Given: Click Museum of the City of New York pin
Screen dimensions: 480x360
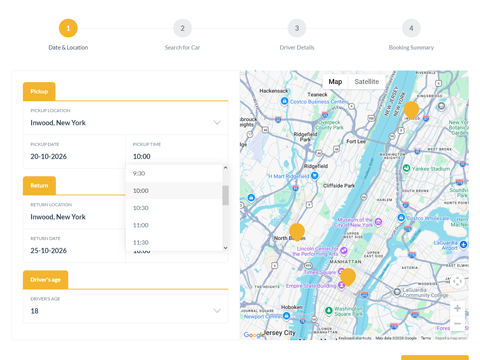Looking at the screenshot, I should (x=378, y=222).
